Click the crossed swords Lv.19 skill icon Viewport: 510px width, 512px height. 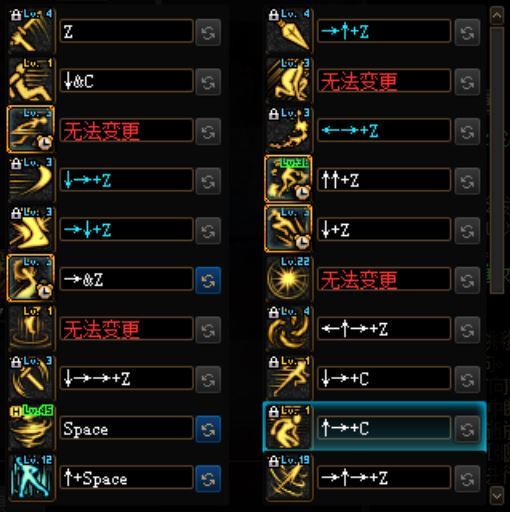(289, 478)
